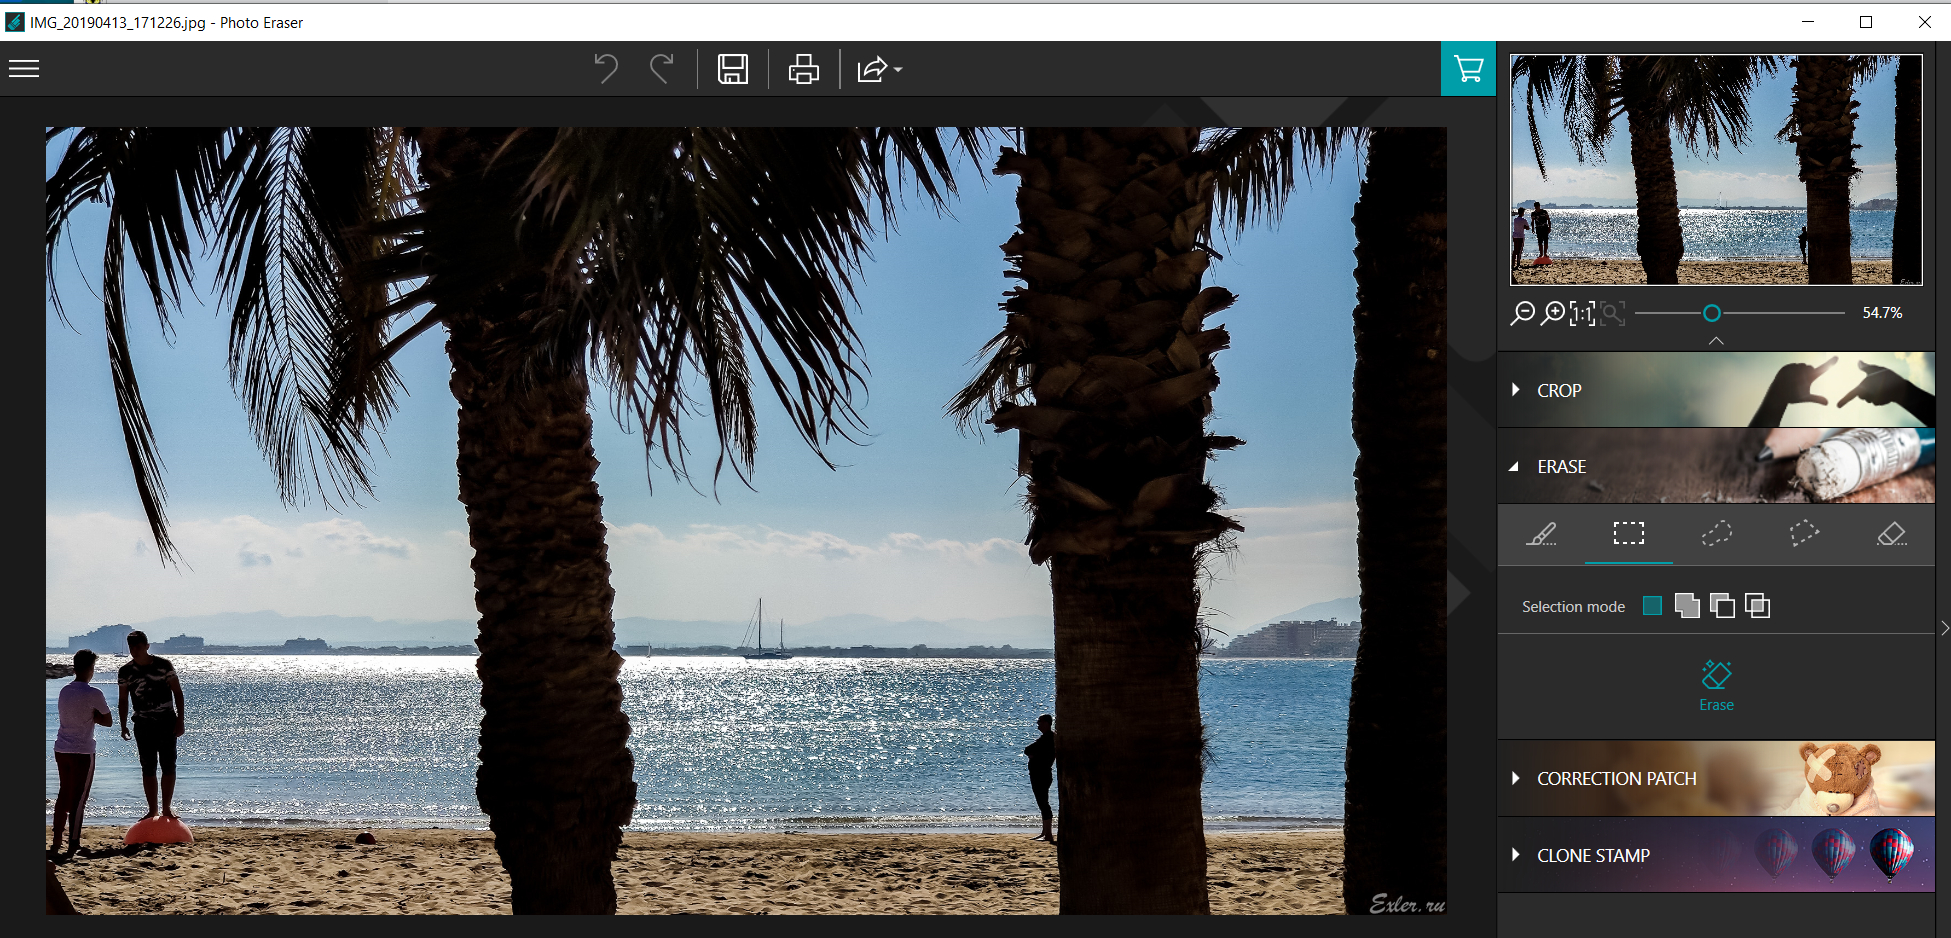Click the Redo arrow icon

(661, 69)
